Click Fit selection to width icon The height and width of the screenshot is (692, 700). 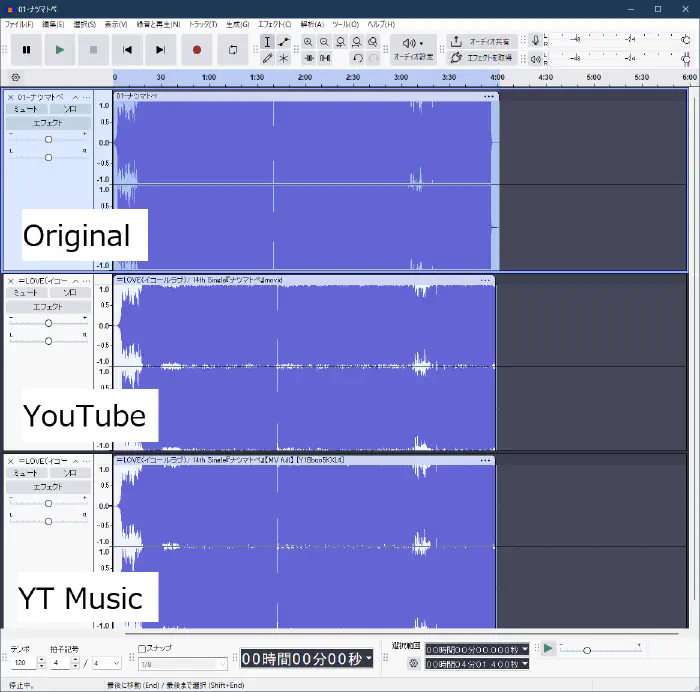click(341, 42)
